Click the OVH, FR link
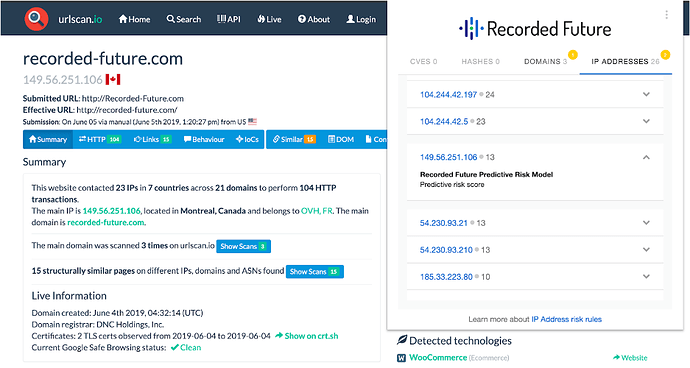This screenshot has width=690, height=368. point(317,211)
